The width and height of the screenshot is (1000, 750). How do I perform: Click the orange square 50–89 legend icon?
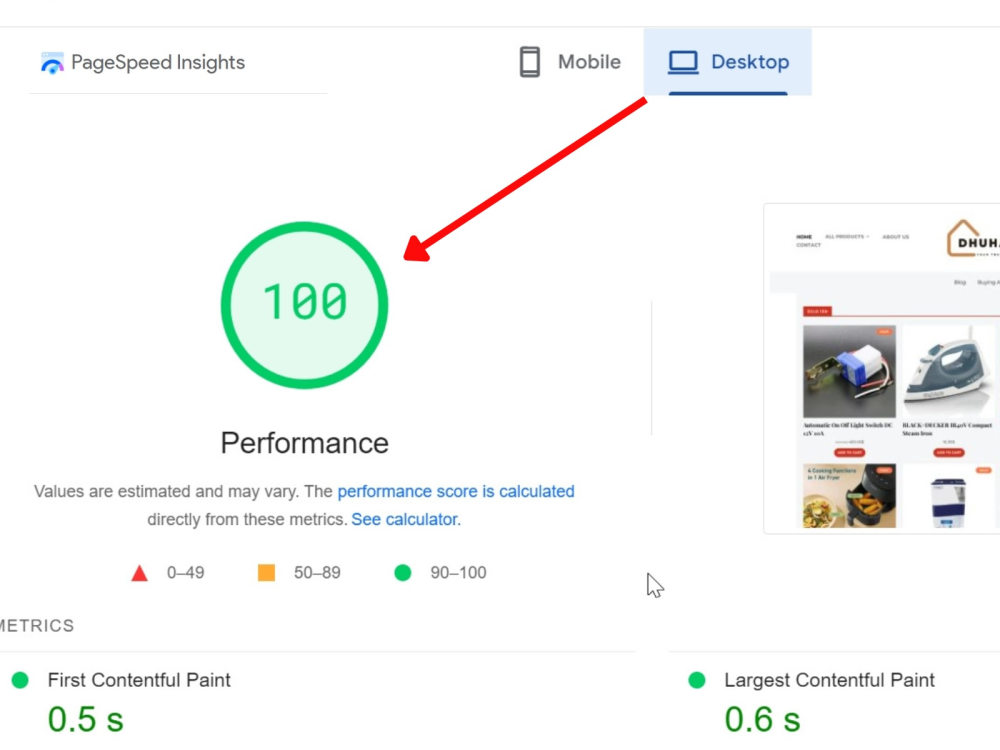[x=266, y=573]
